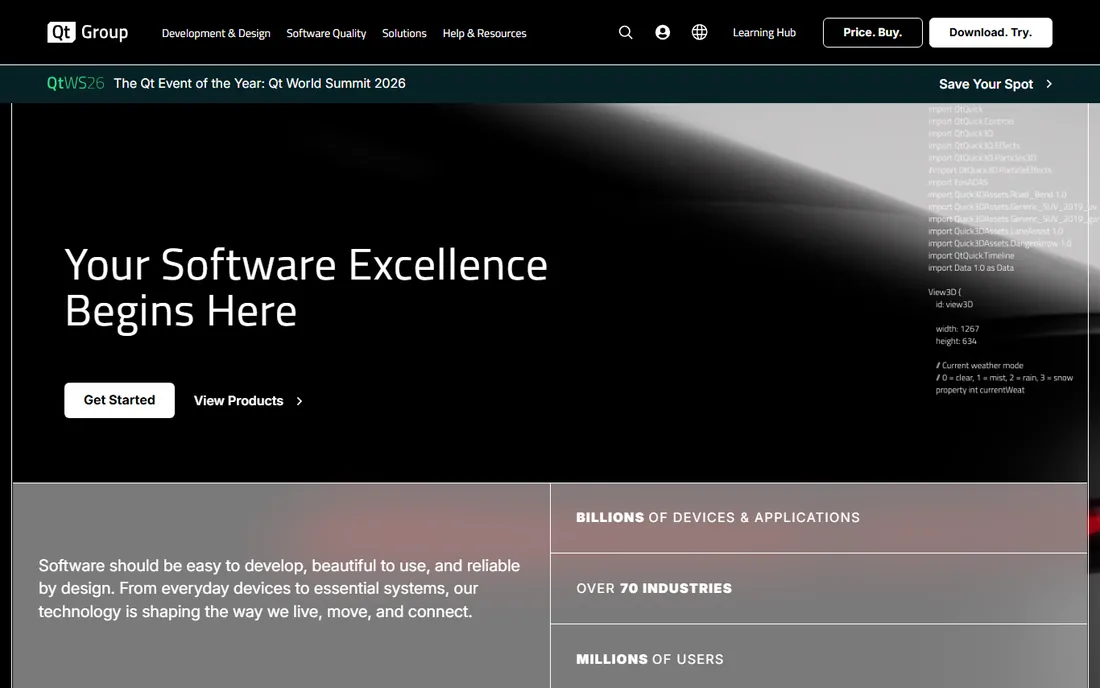This screenshot has height=688, width=1100.
Task: Open the Solutions menu
Action: [404, 33]
